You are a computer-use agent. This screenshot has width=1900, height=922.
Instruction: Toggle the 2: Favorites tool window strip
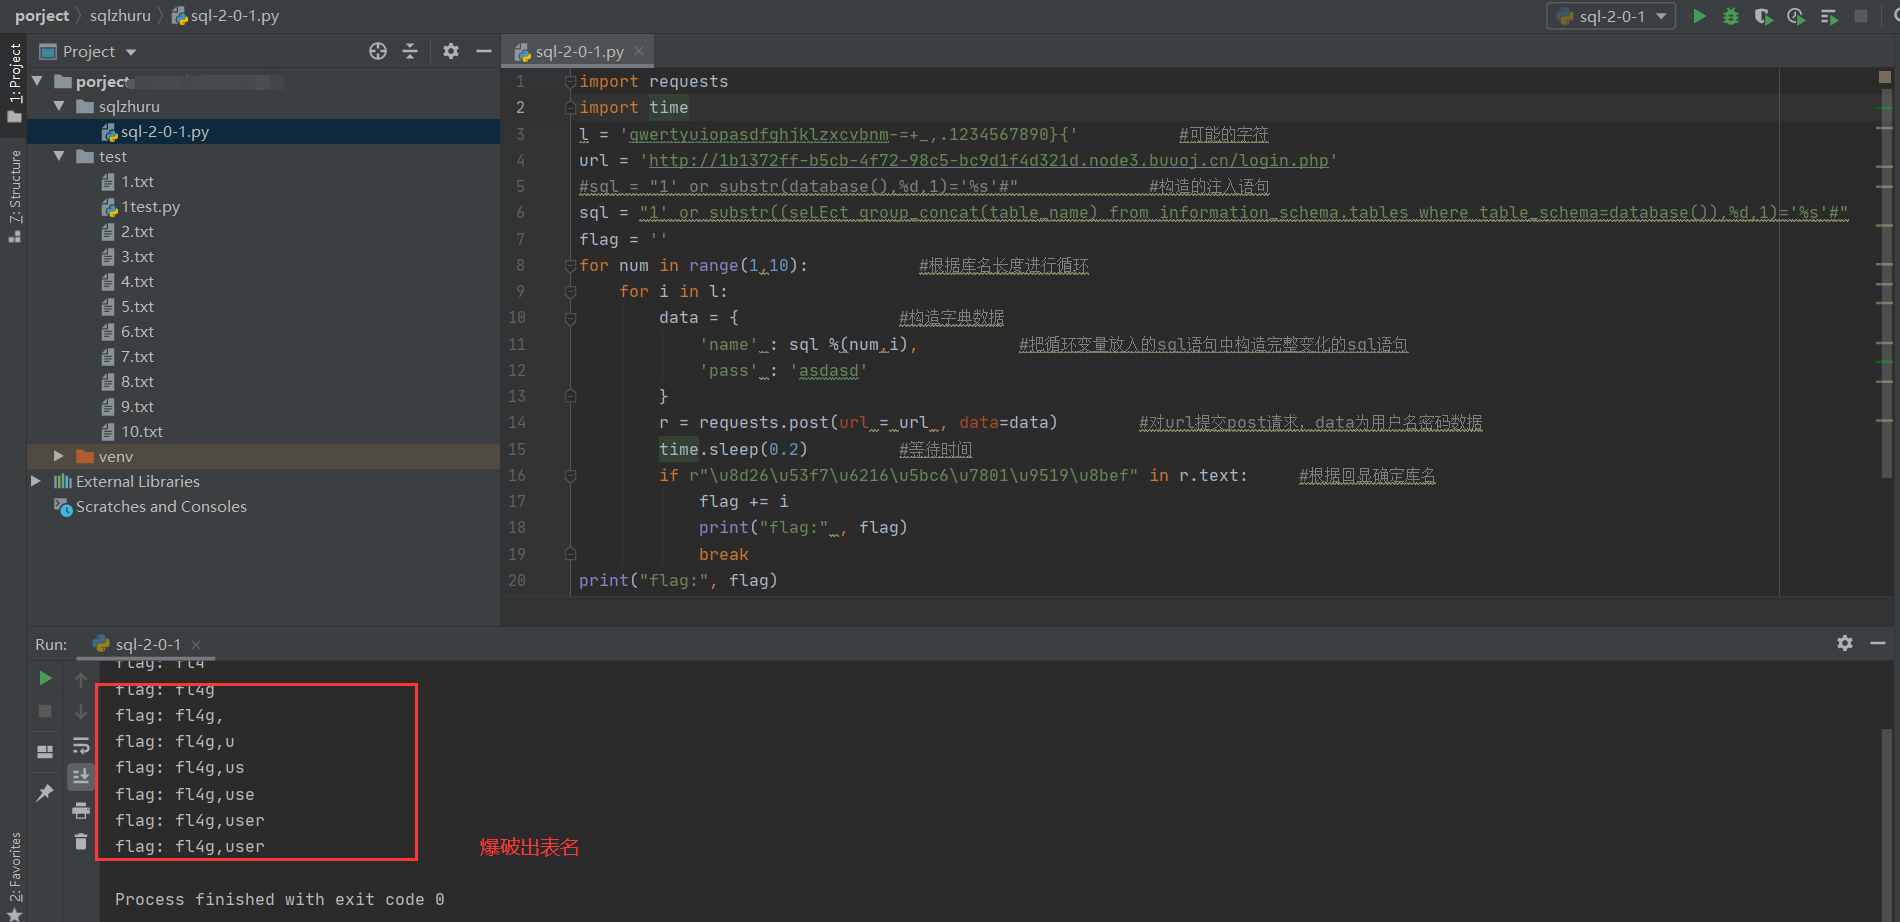pos(14,876)
